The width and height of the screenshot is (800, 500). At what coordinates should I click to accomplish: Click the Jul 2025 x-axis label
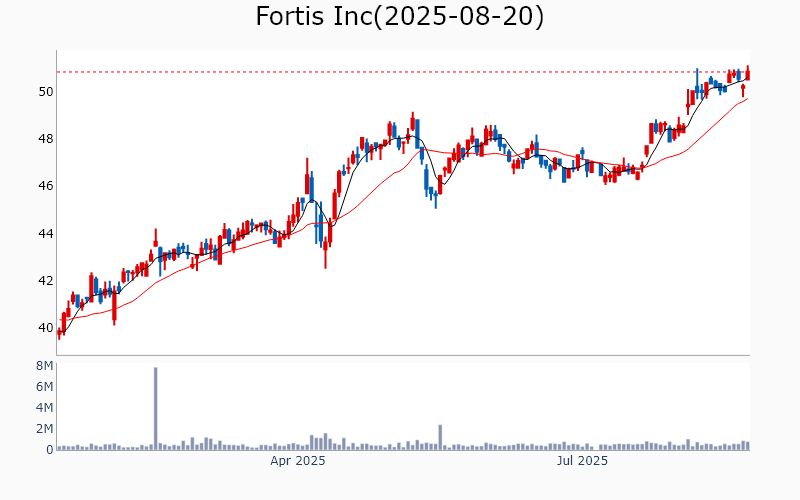pos(581,462)
